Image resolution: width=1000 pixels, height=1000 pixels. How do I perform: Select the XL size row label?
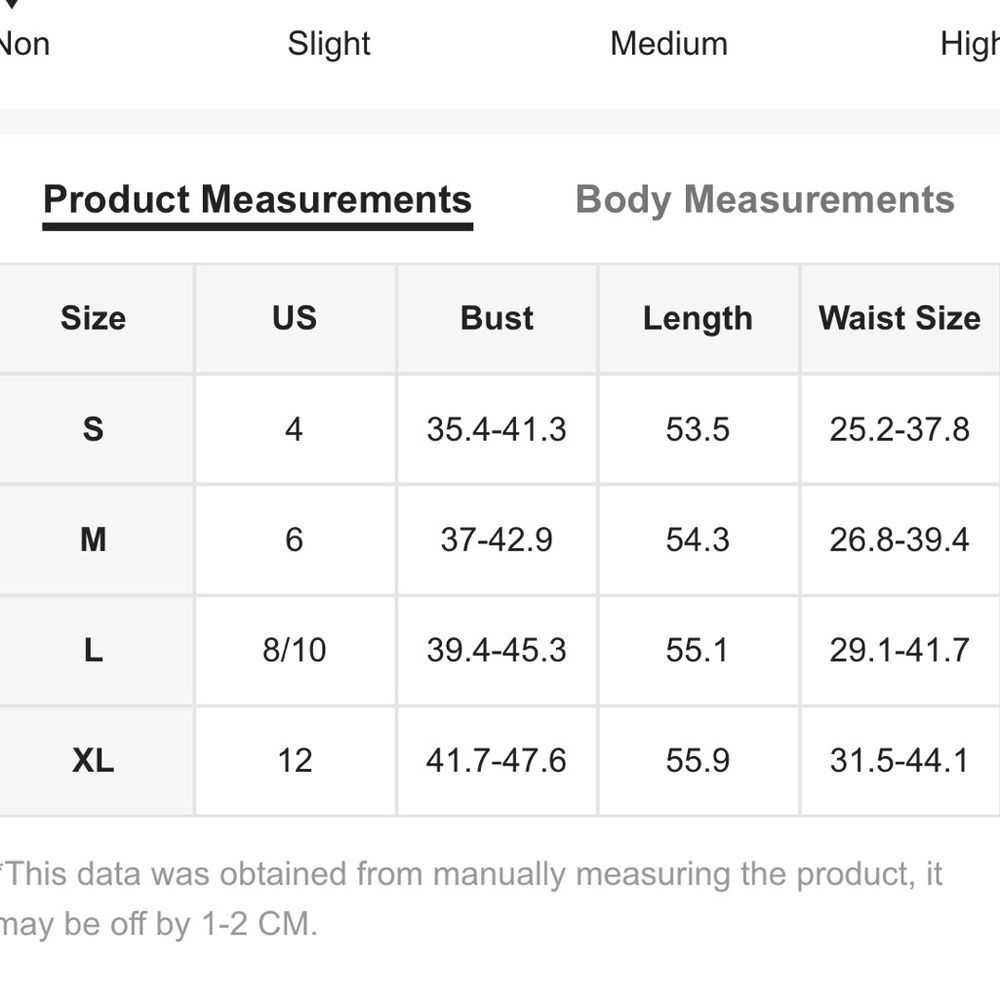pos(93,761)
